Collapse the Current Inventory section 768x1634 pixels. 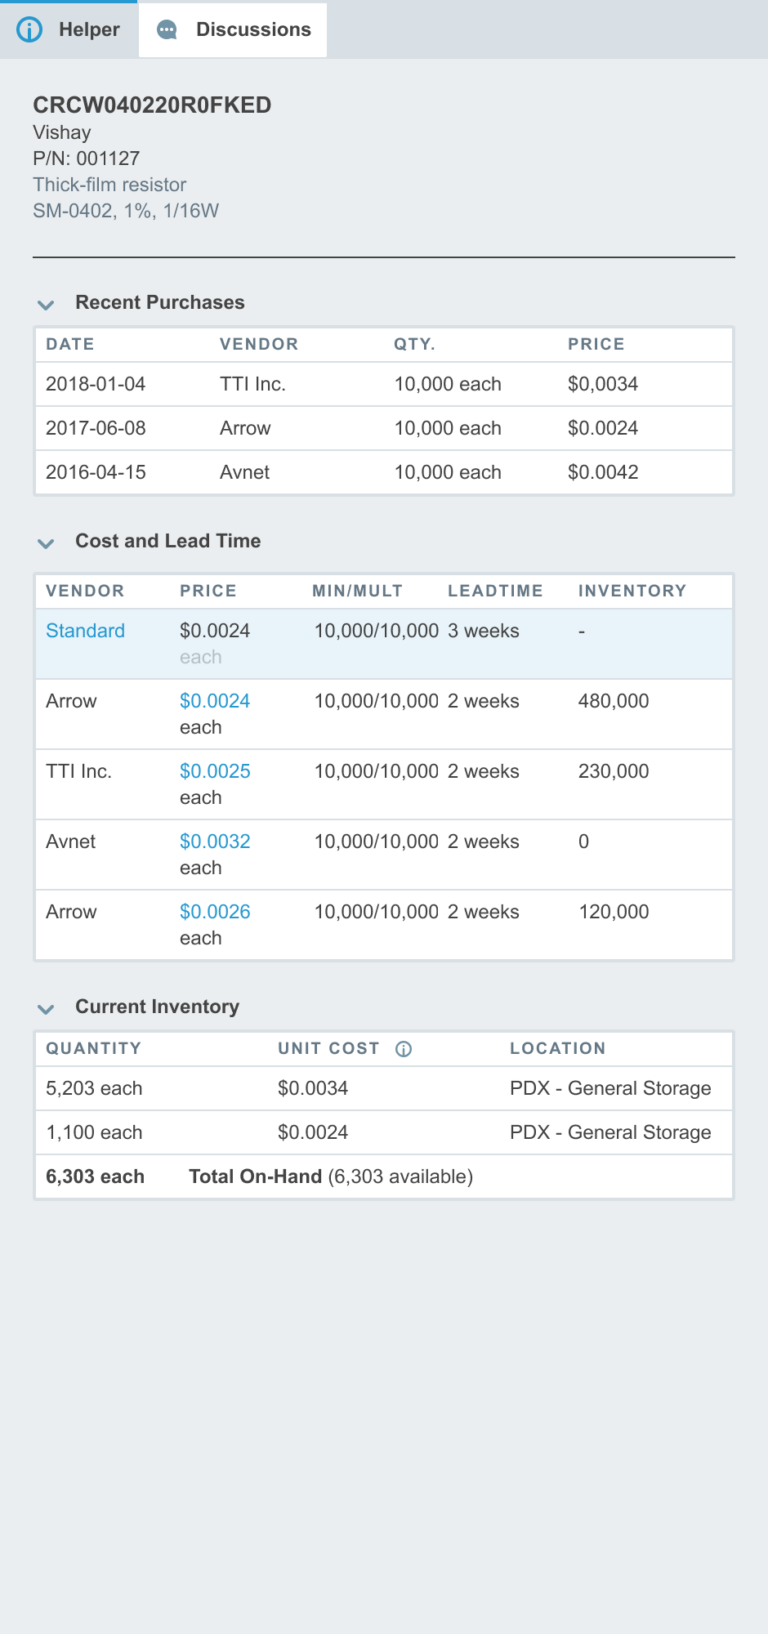pos(46,1009)
